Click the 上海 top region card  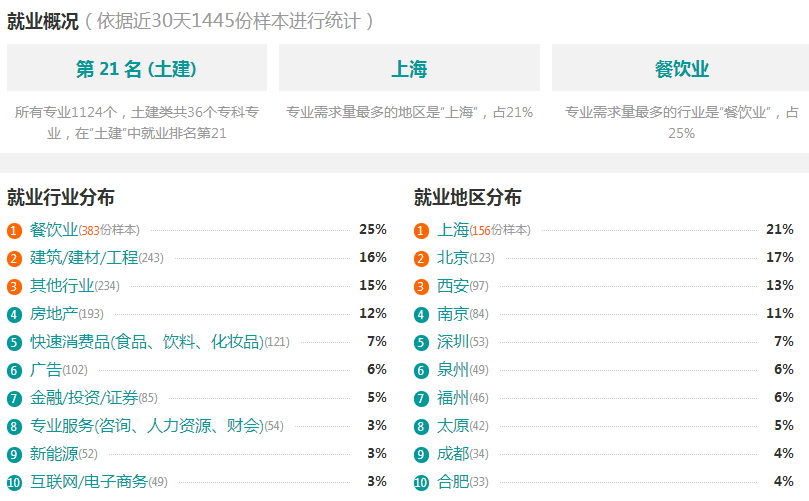409,68
